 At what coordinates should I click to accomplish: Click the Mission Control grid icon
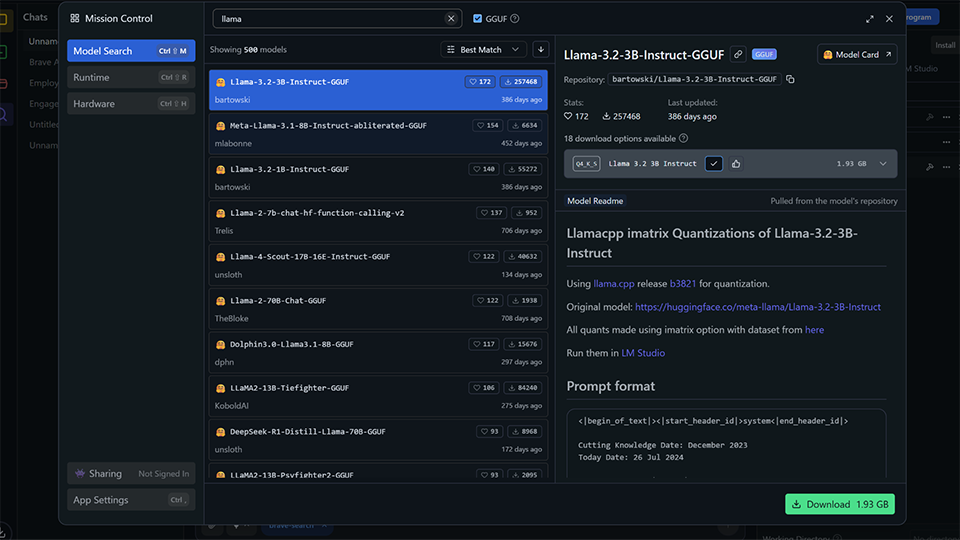pos(75,18)
